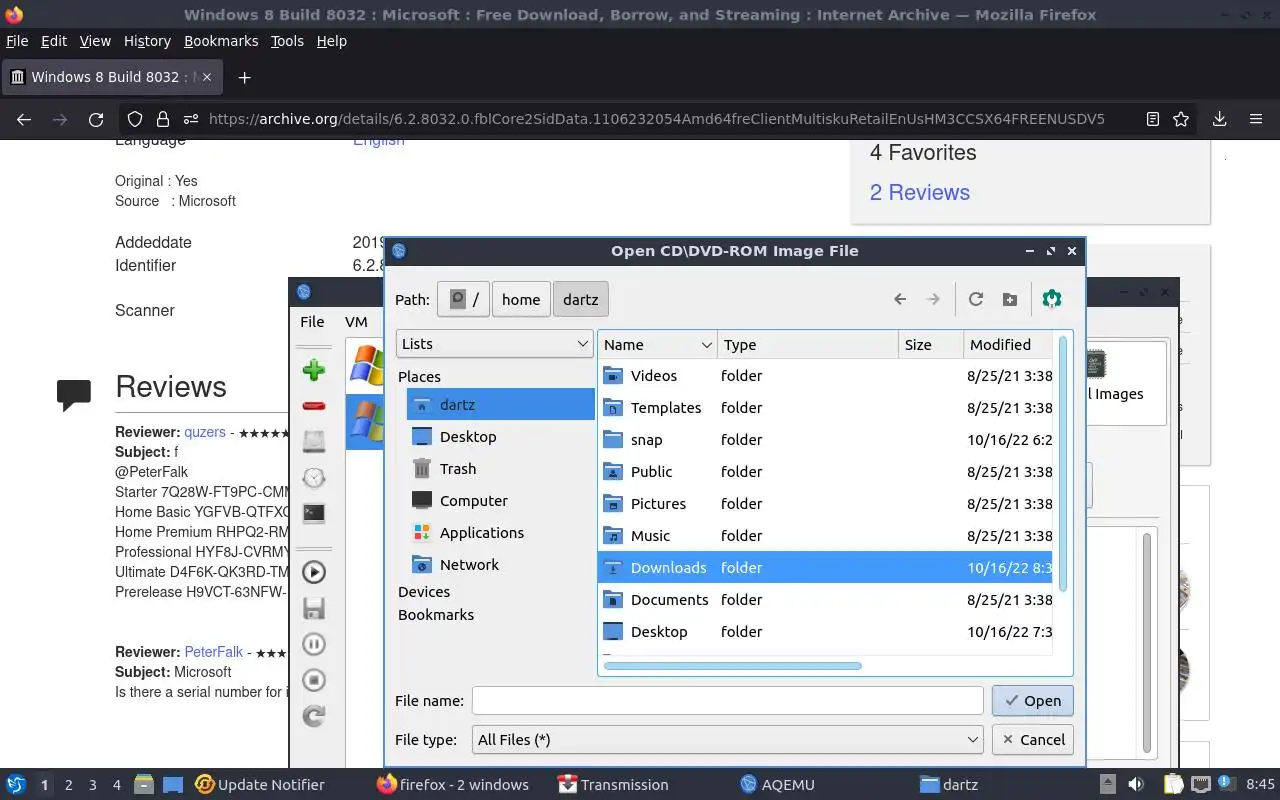Click the green plus add VM icon in AQEMU

click(314, 370)
